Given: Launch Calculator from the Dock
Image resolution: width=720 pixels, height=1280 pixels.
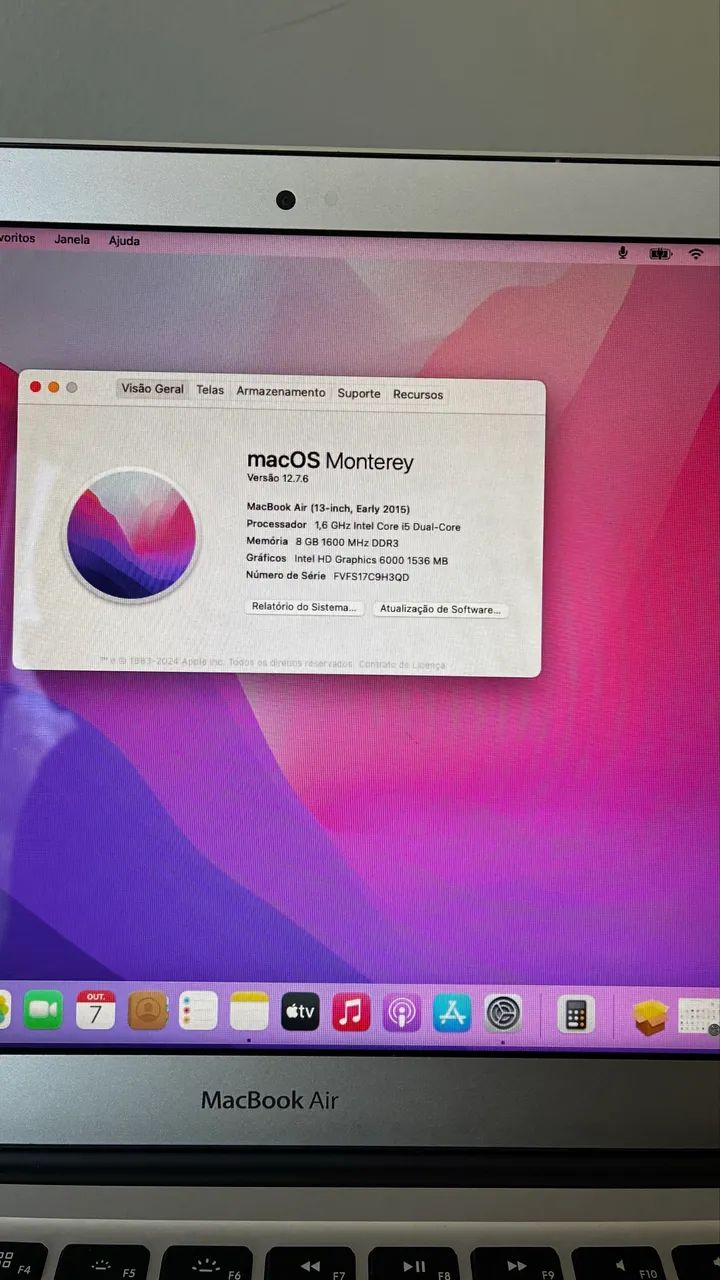Looking at the screenshot, I should click(x=576, y=1015).
